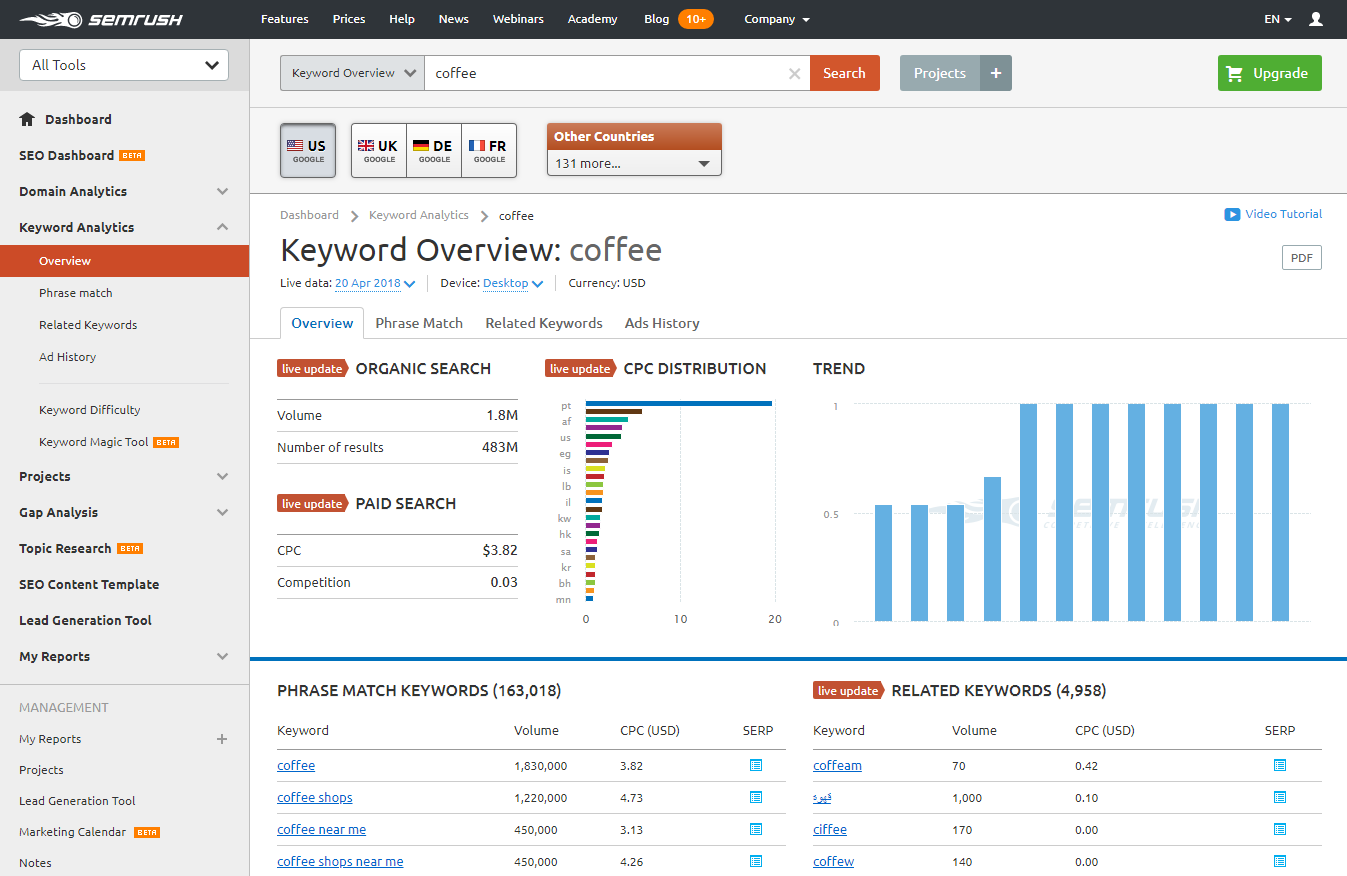The width and height of the screenshot is (1347, 876).
Task: Click the 10+ blog notification badge
Action: coord(696,19)
